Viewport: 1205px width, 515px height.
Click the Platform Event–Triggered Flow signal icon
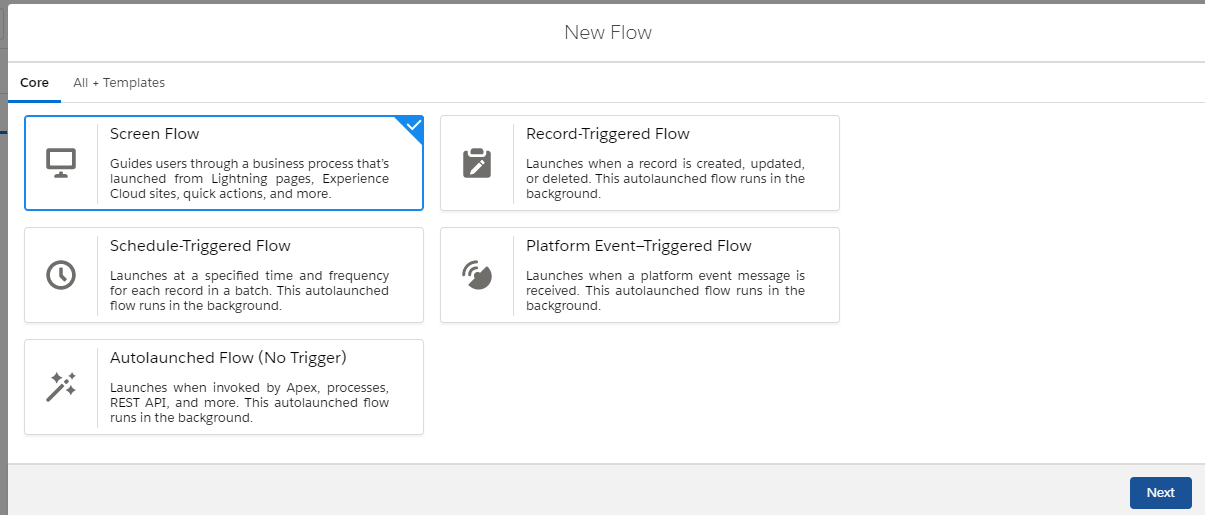(477, 275)
